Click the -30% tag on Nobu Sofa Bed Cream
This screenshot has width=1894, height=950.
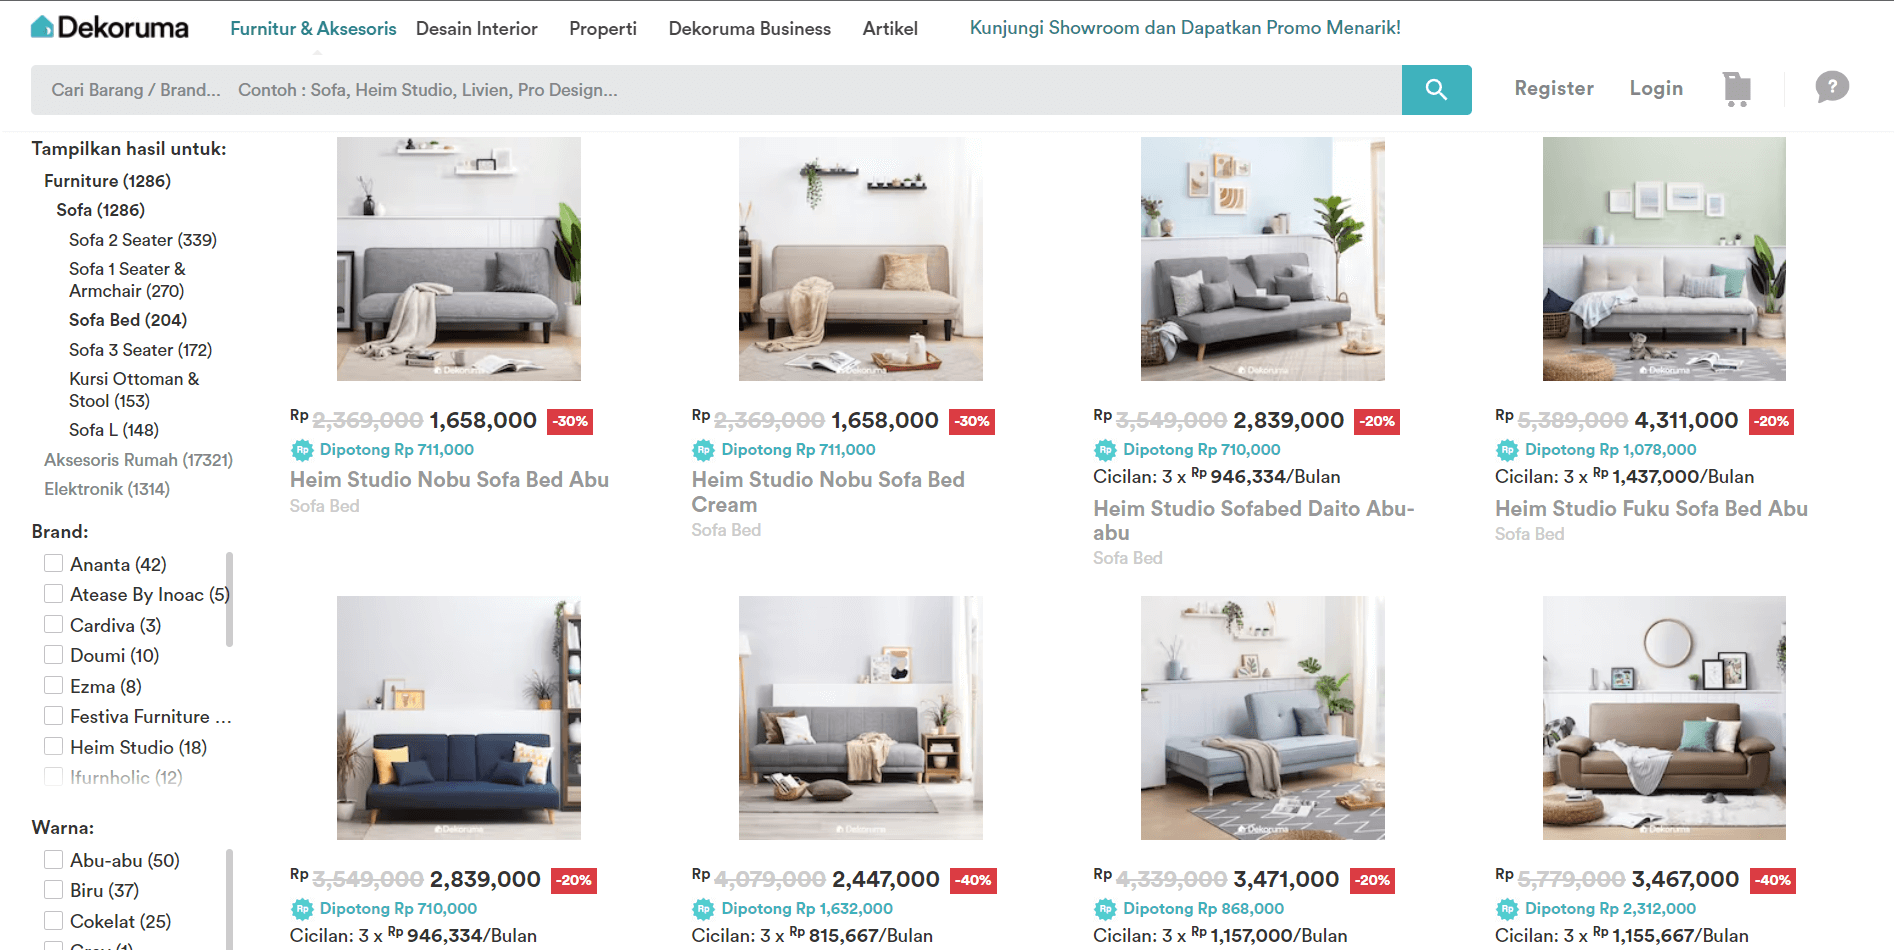pyautogui.click(x=971, y=421)
